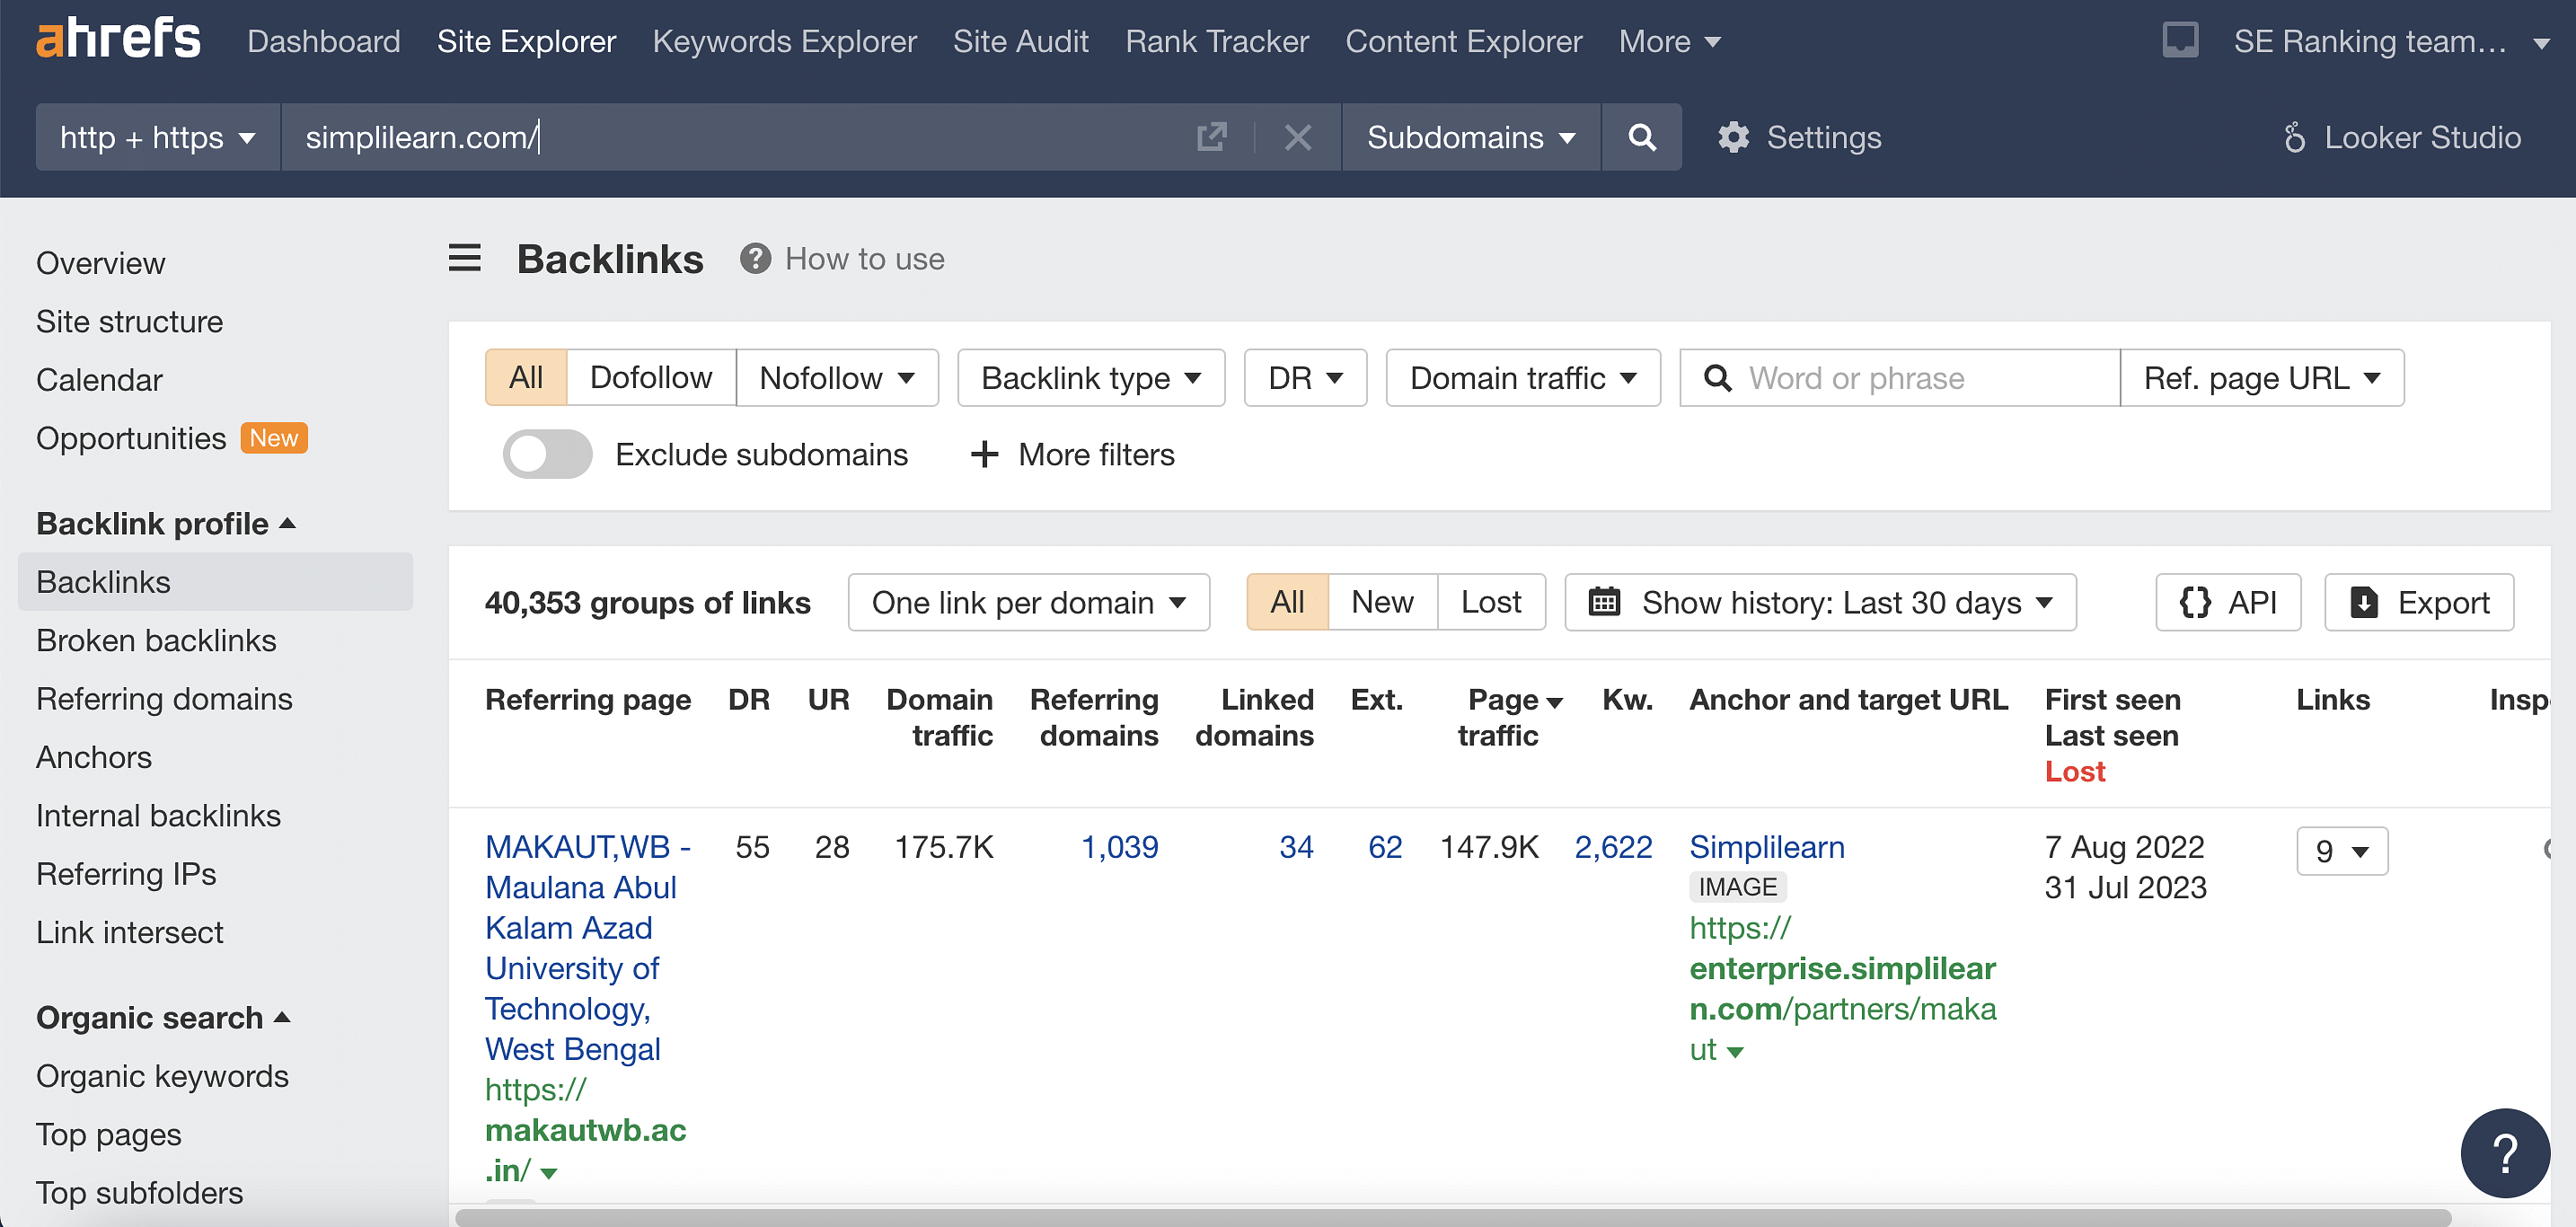2576x1227 pixels.
Task: Clear the URL search field
Action: point(1298,137)
